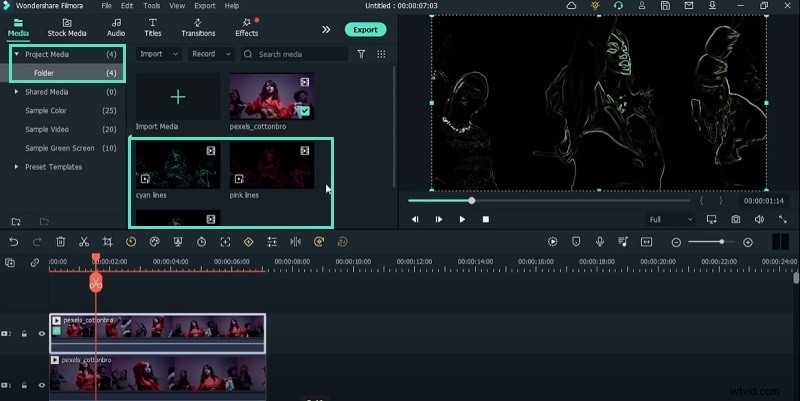Screen dimensions: 800x401
Task: Open the Import dropdown
Action: coord(158,54)
